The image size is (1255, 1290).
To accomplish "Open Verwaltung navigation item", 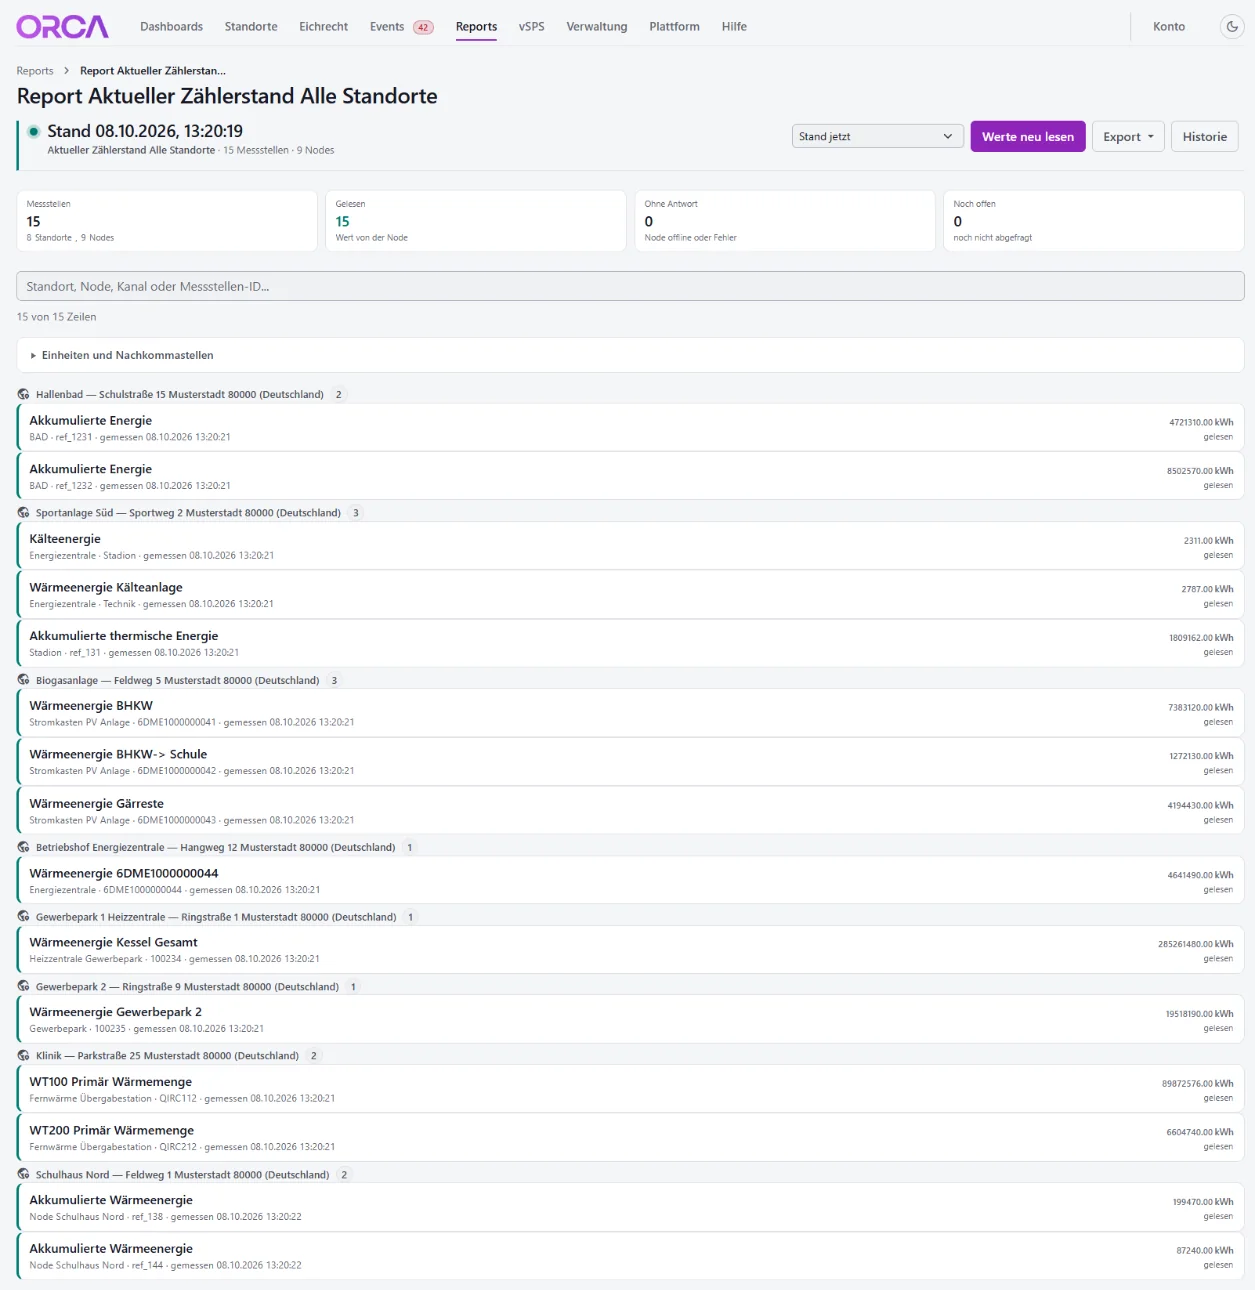I will 597,27.
